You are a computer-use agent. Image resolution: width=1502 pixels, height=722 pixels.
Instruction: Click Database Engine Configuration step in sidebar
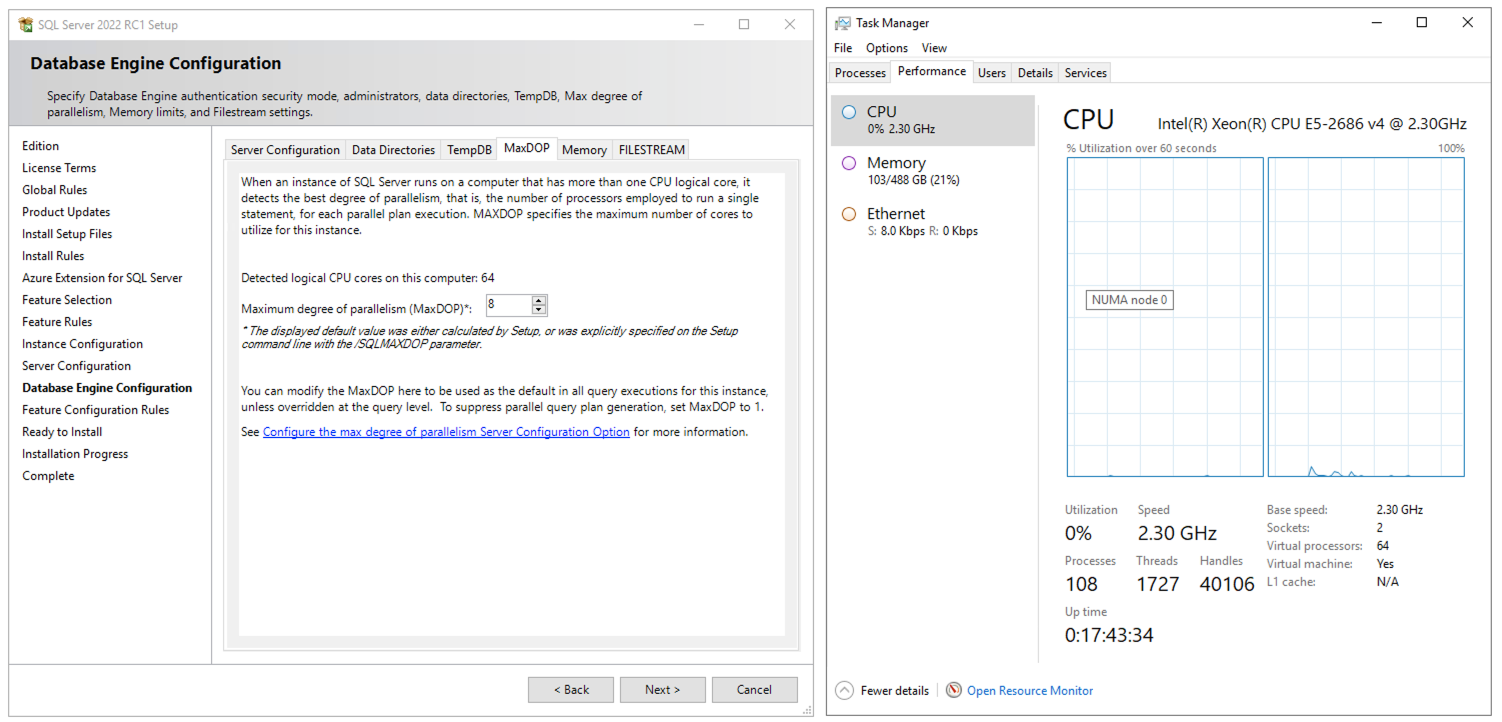[x=107, y=388]
